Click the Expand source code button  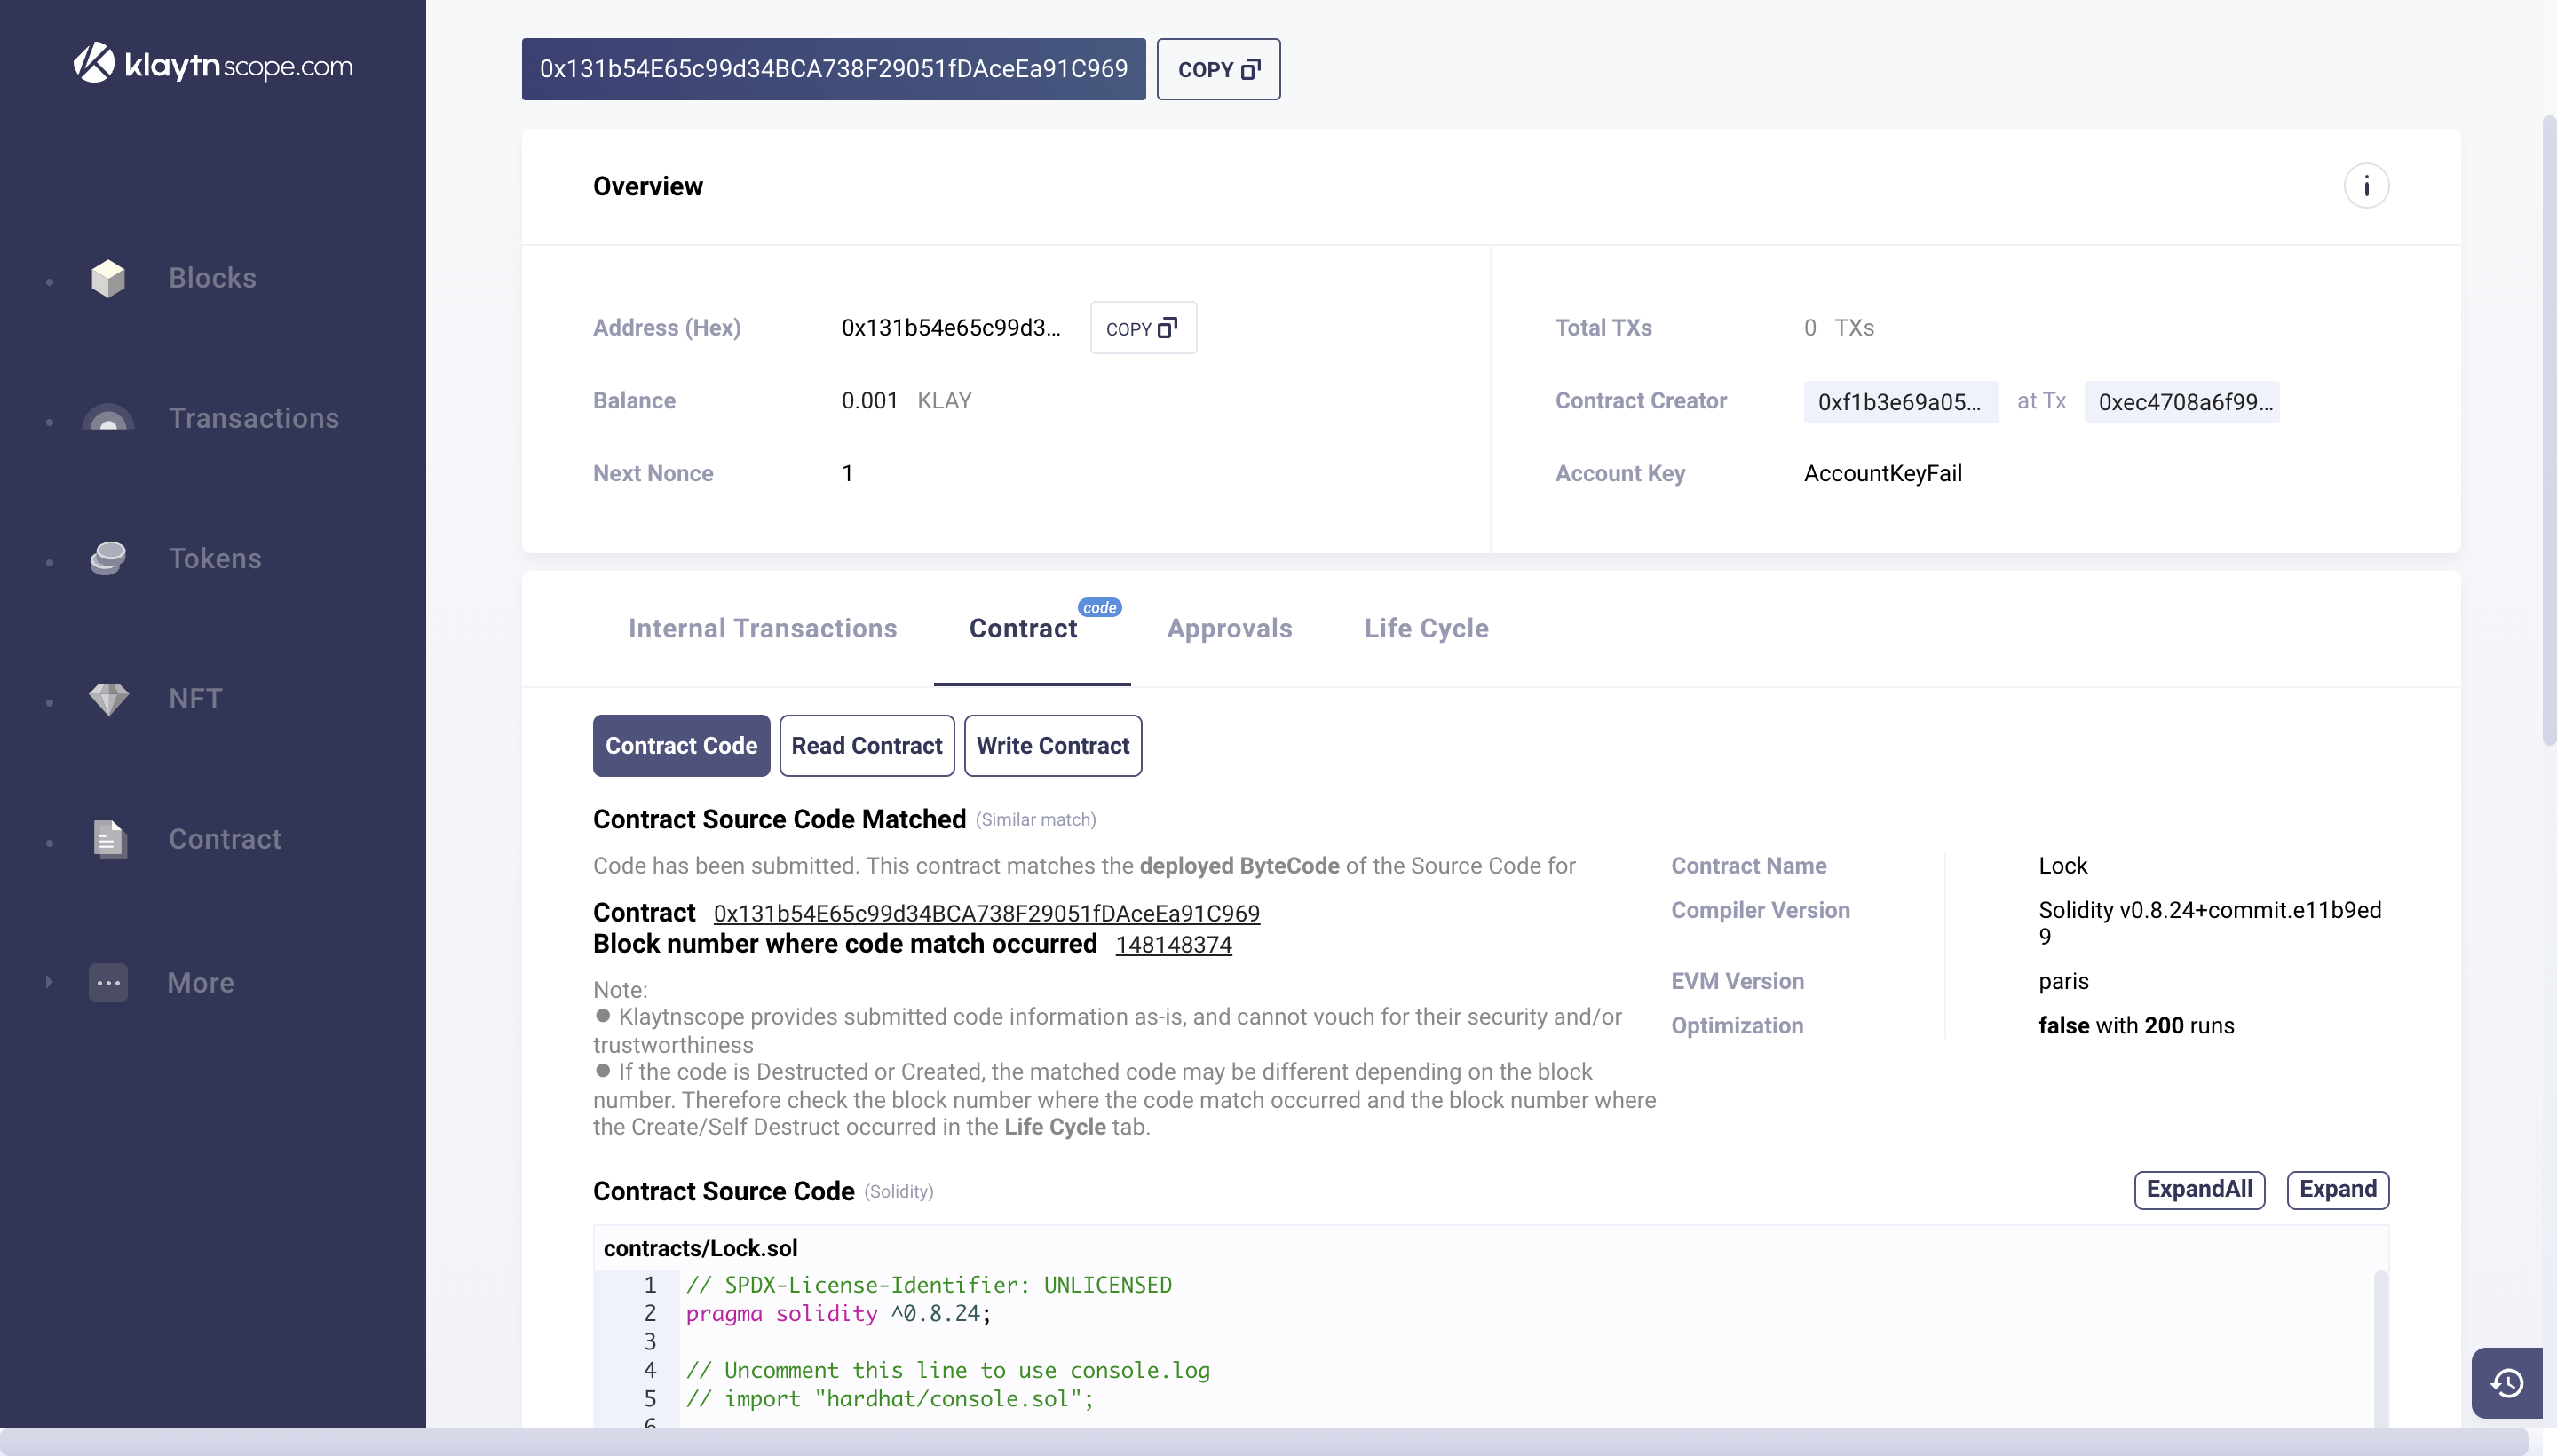[x=2337, y=1189]
